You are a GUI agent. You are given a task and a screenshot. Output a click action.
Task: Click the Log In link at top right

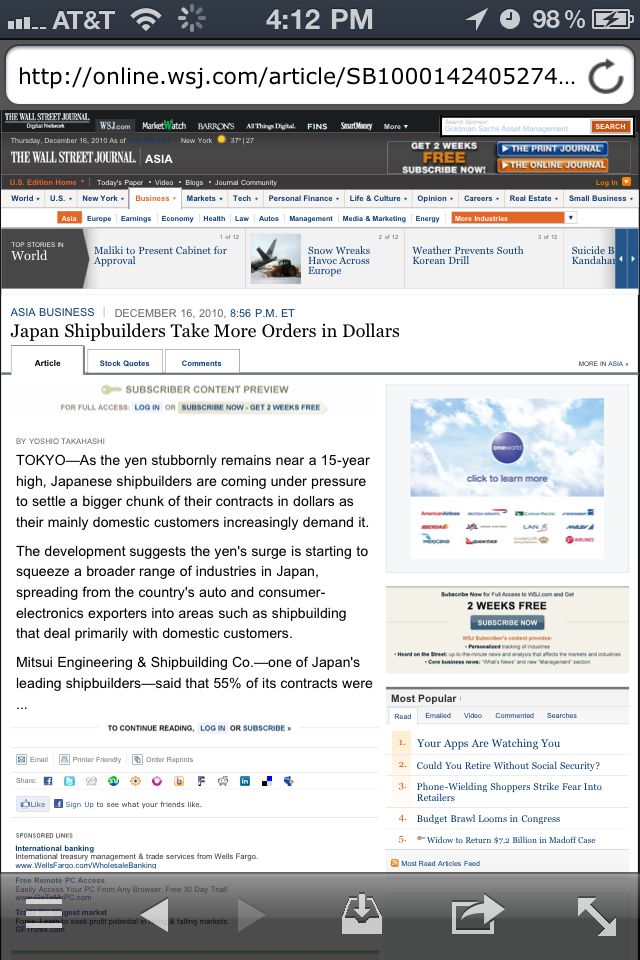tap(606, 182)
